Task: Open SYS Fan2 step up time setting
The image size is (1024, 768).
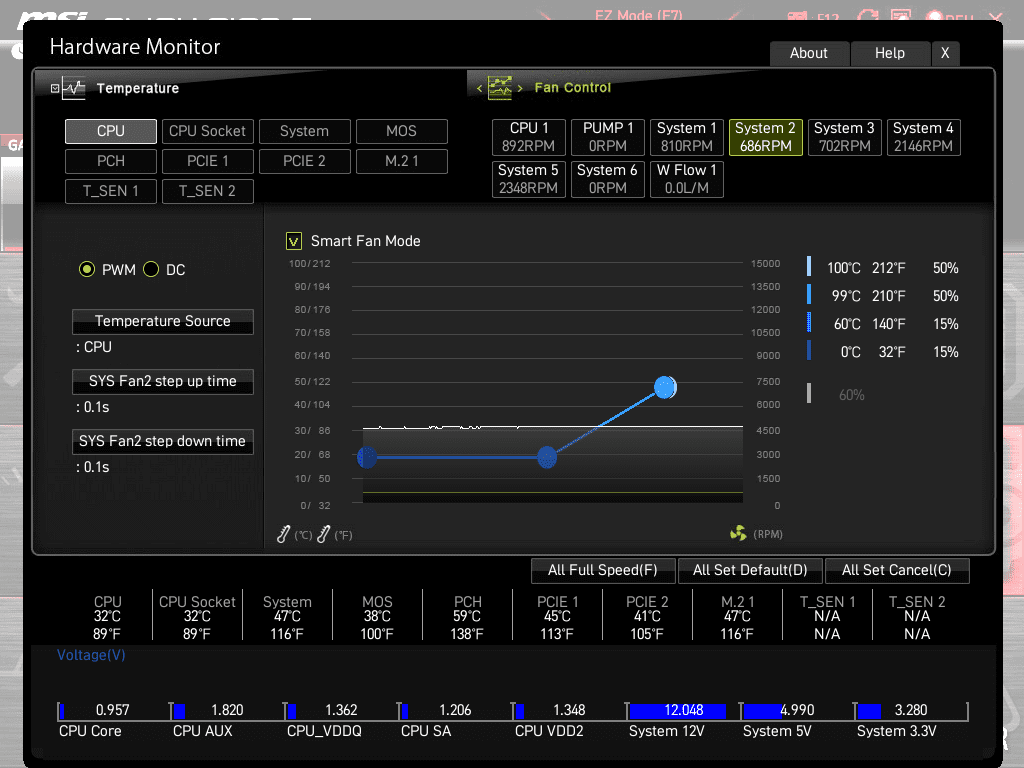Action: tap(163, 381)
